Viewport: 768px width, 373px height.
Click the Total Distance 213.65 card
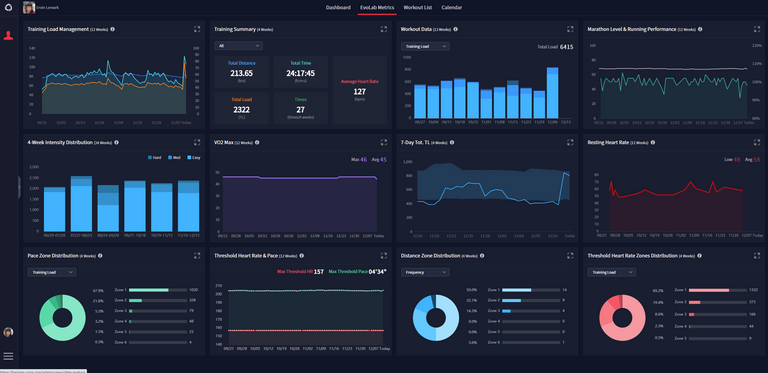pos(241,72)
